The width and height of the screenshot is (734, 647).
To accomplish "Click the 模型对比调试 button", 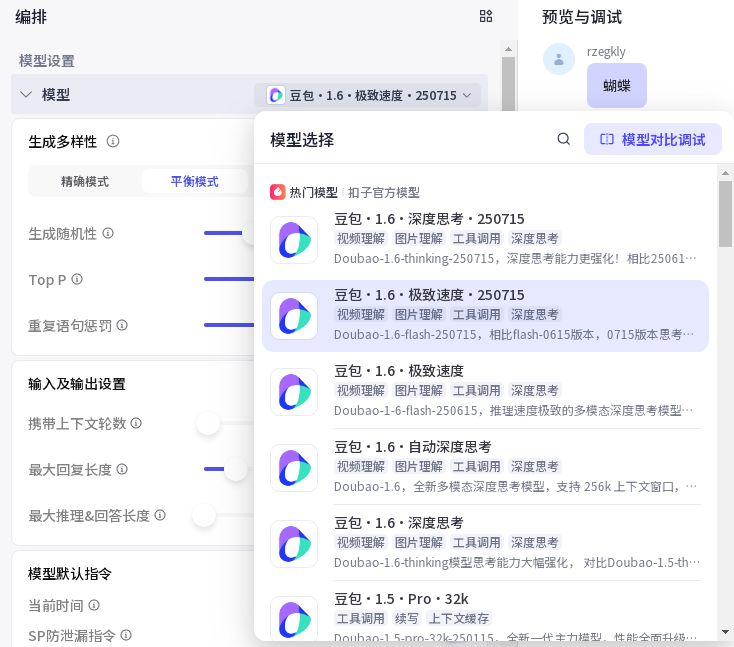I will (652, 139).
